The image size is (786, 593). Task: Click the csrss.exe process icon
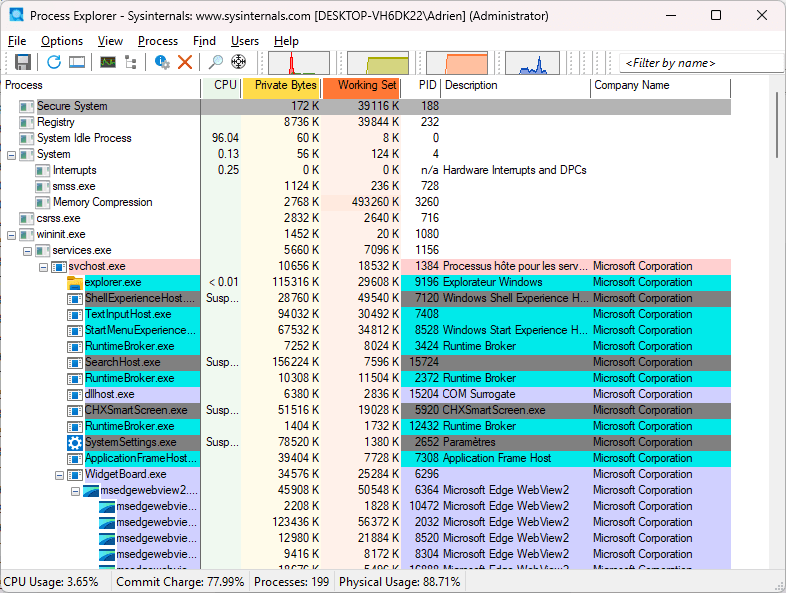[27, 219]
